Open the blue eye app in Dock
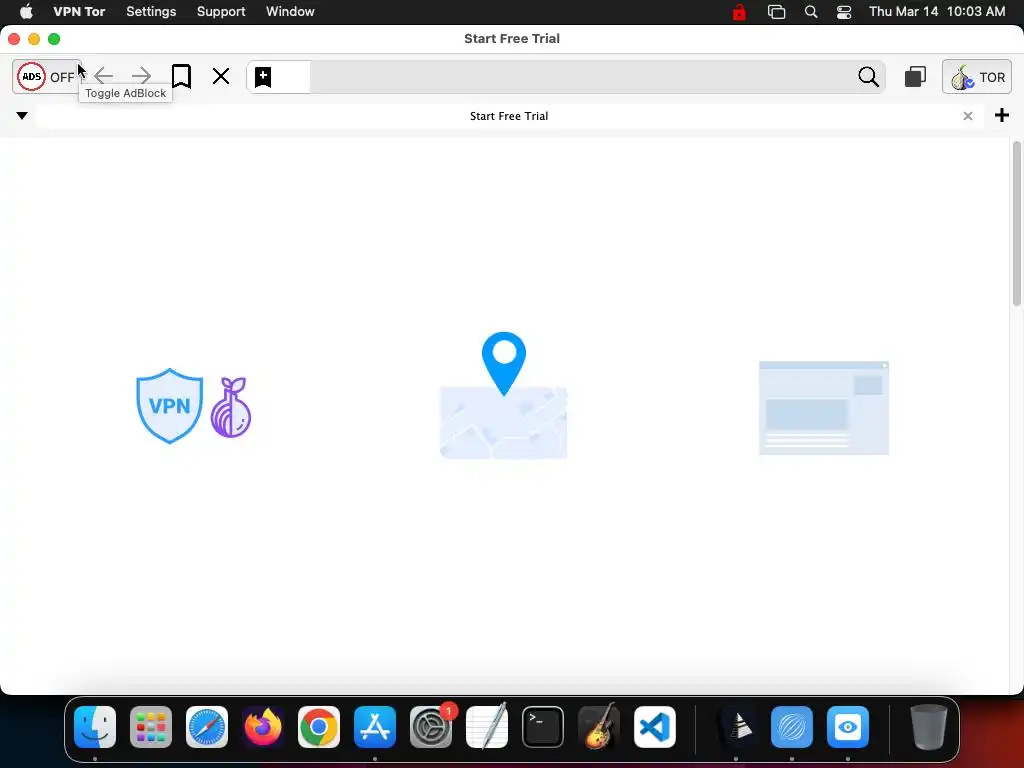The image size is (1024, 768). [x=848, y=727]
